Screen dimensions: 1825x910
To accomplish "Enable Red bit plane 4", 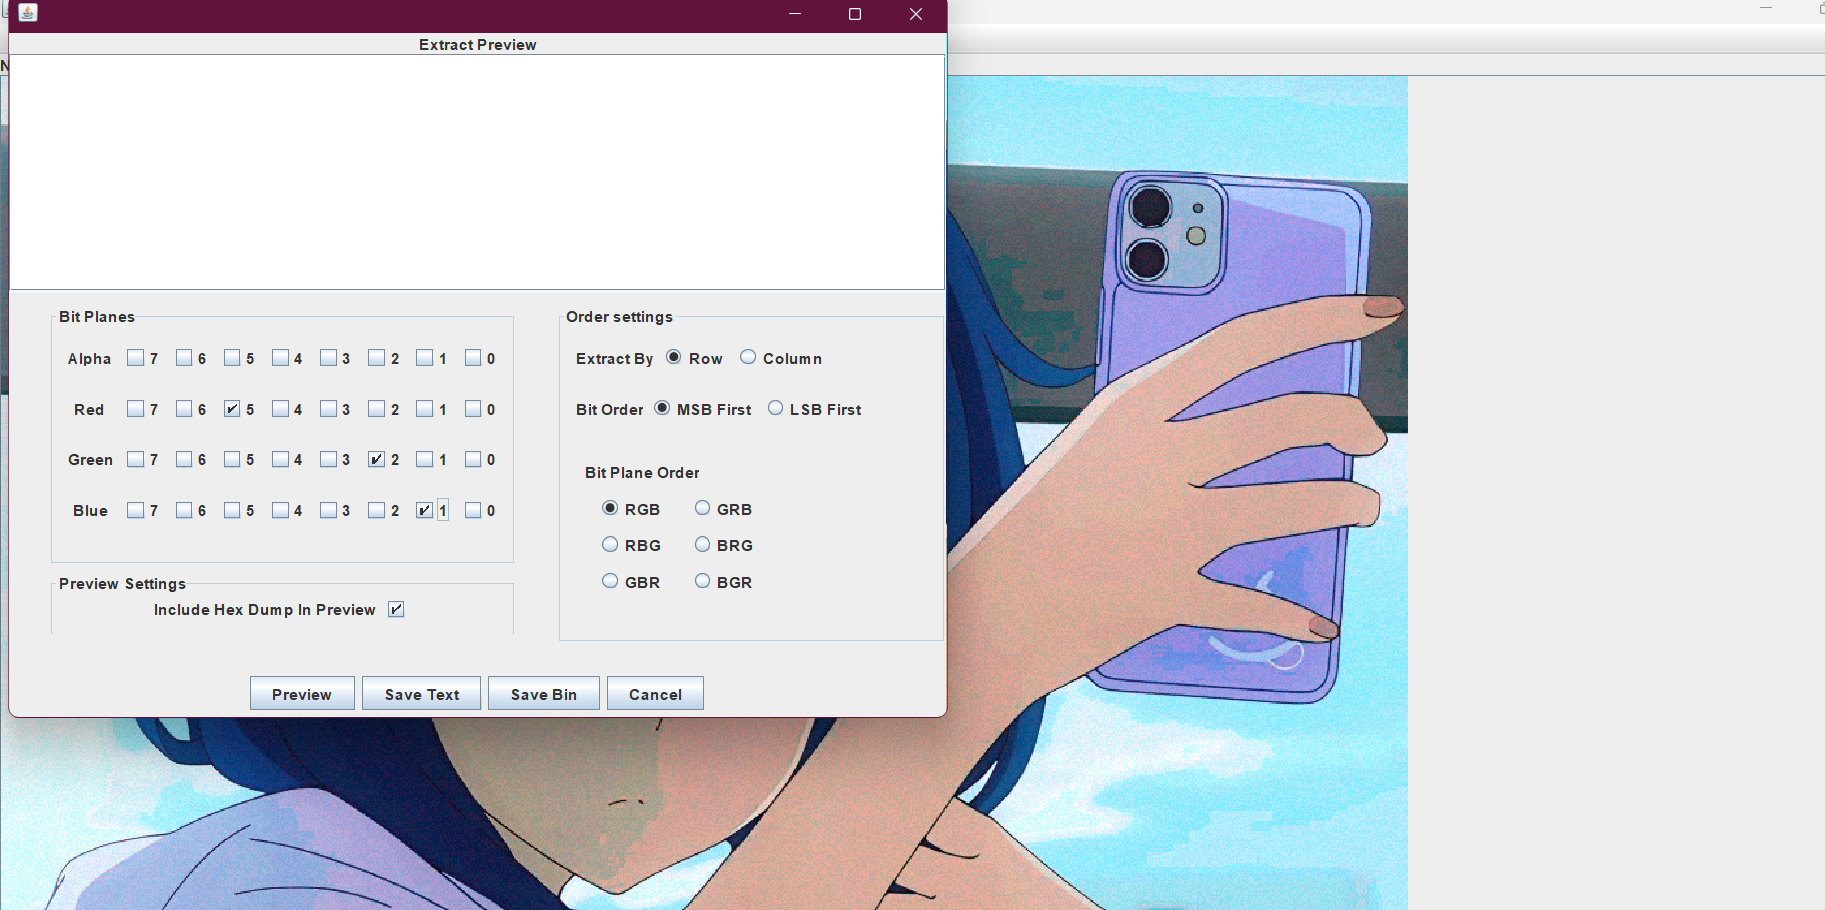I will pos(280,409).
